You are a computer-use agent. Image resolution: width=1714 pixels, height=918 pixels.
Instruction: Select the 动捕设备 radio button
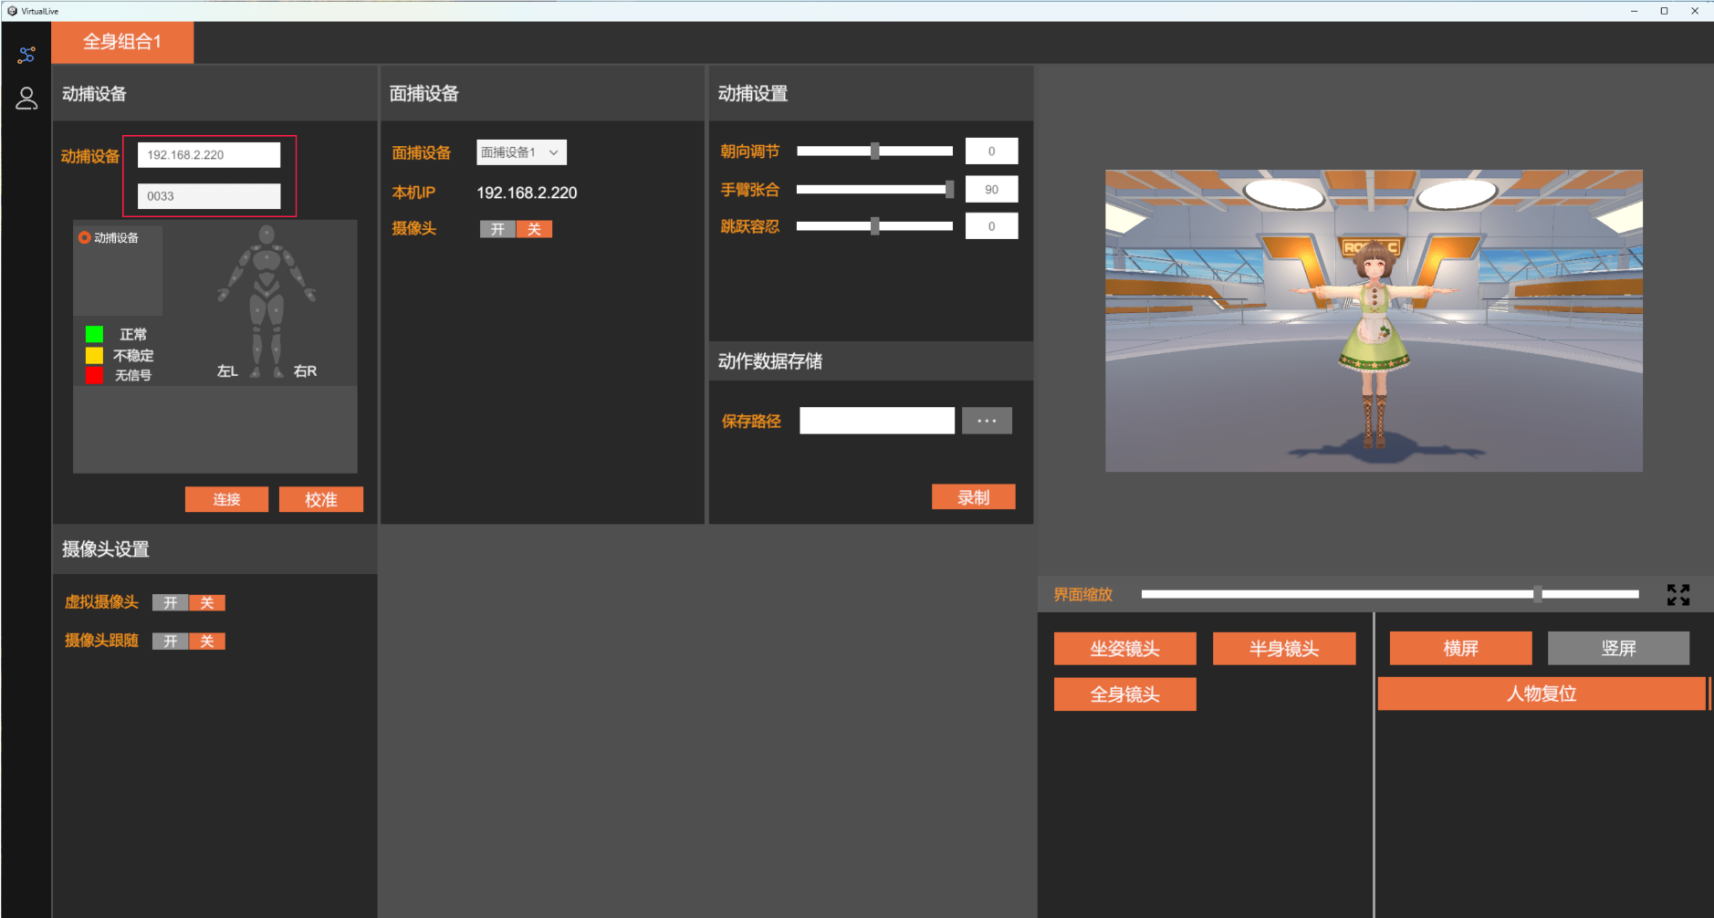[85, 238]
